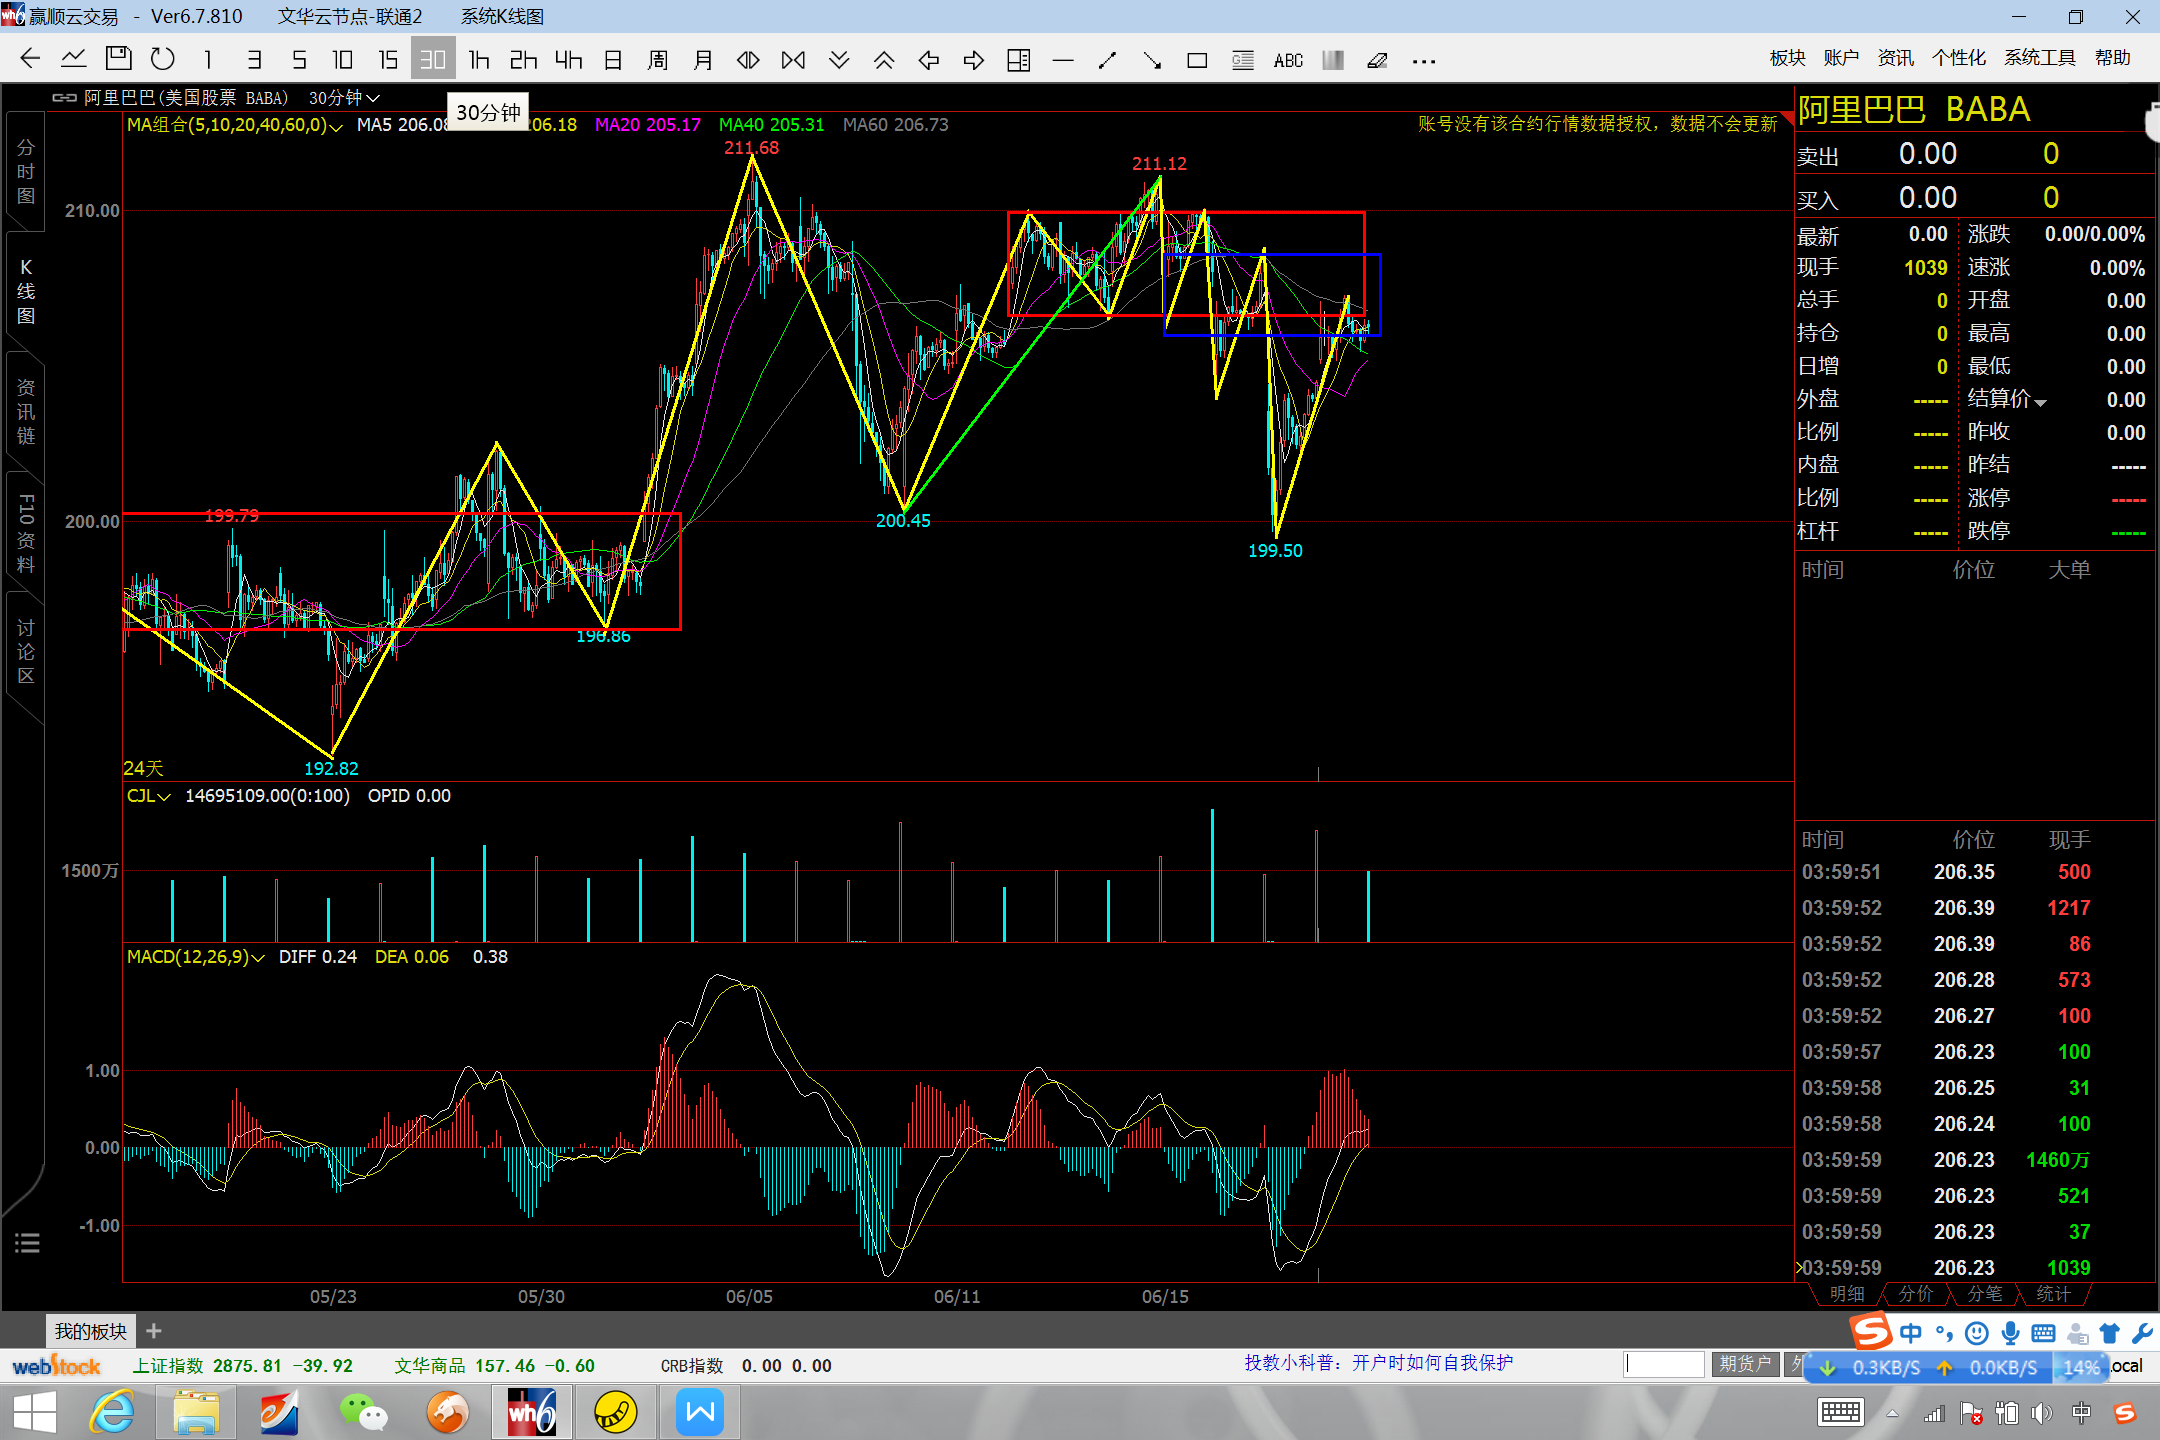Open WeChat from the taskbar

pos(363,1412)
